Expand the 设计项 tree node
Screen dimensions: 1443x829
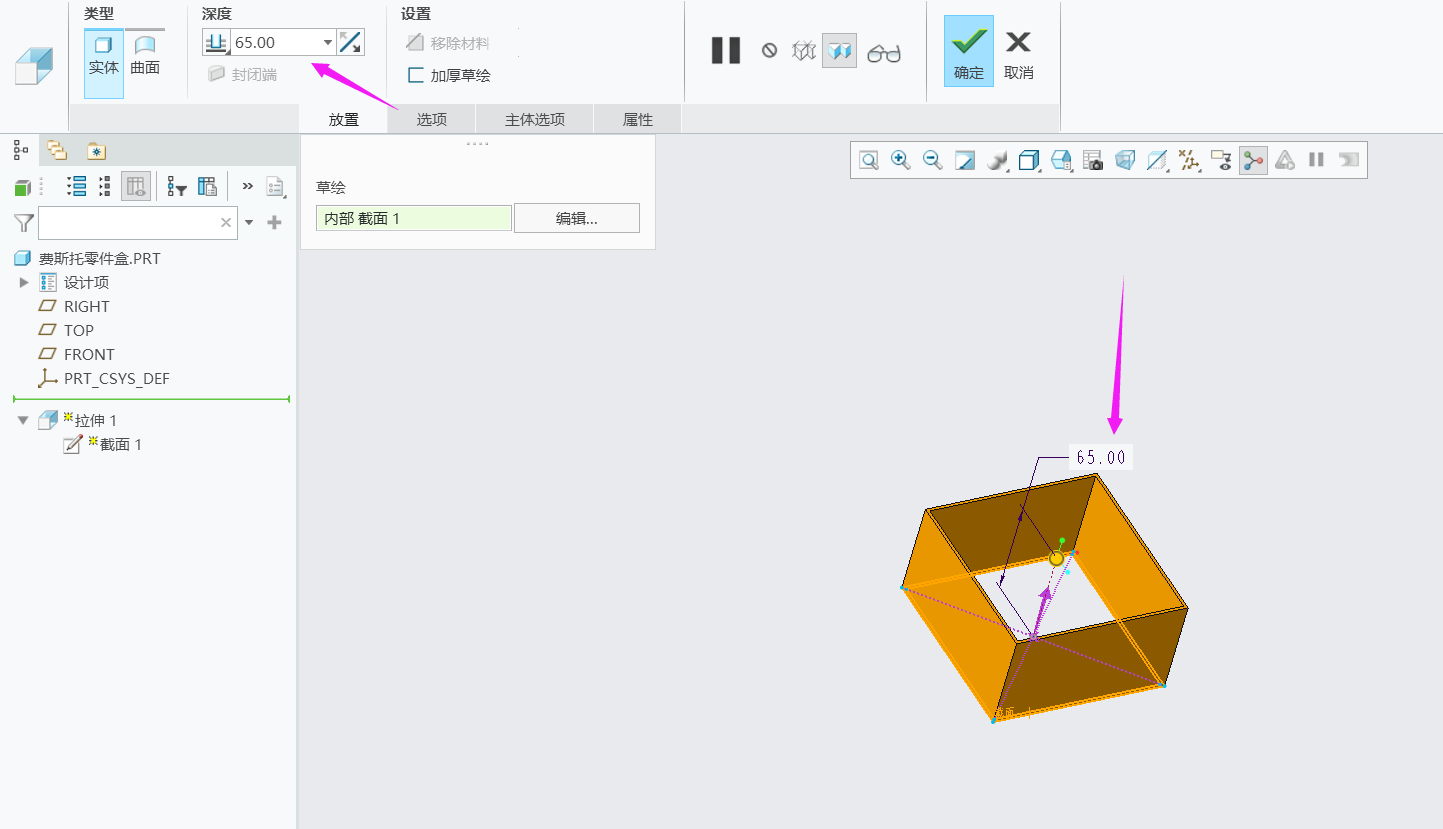tap(25, 282)
